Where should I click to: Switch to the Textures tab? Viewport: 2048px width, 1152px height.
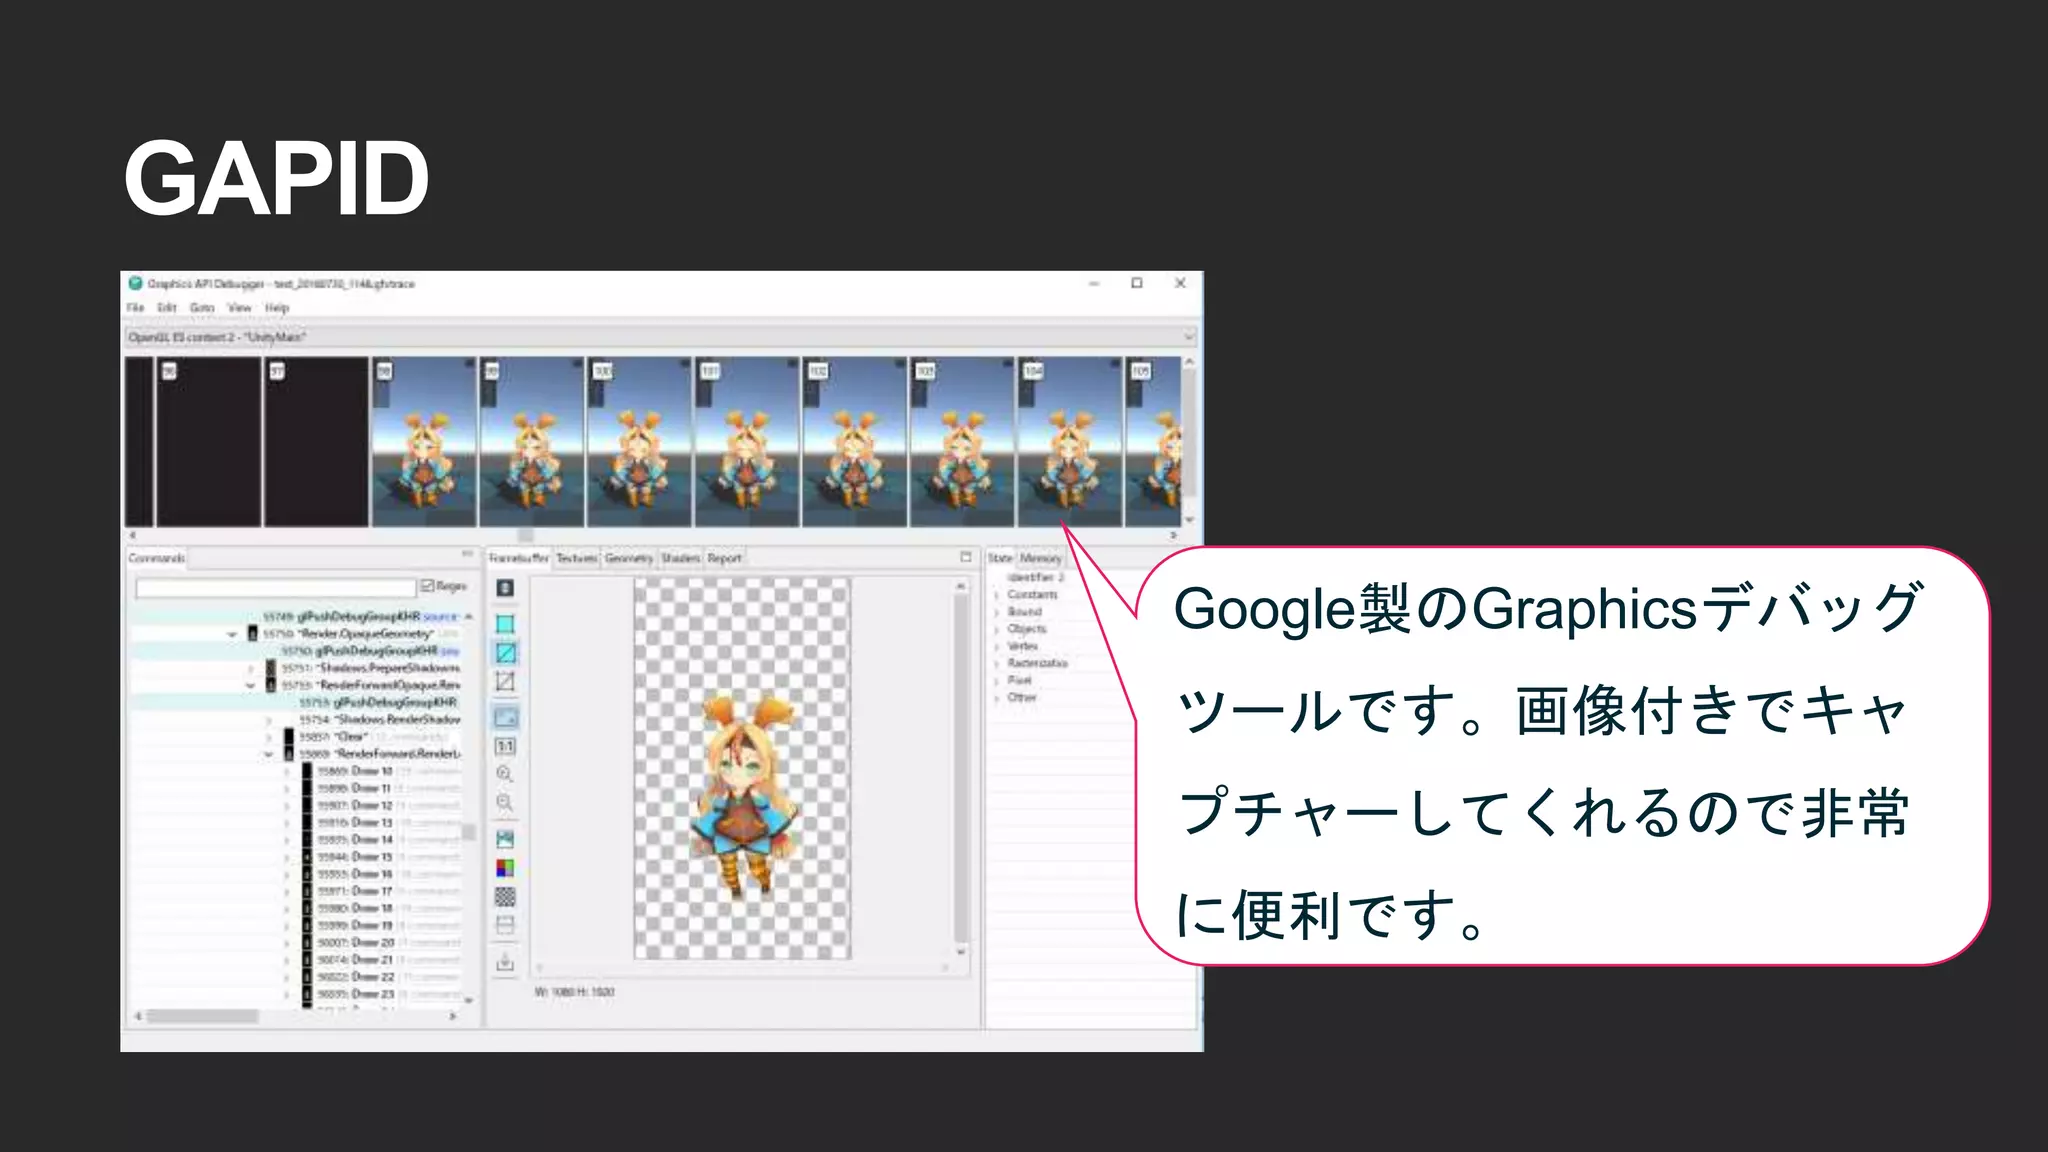(577, 558)
